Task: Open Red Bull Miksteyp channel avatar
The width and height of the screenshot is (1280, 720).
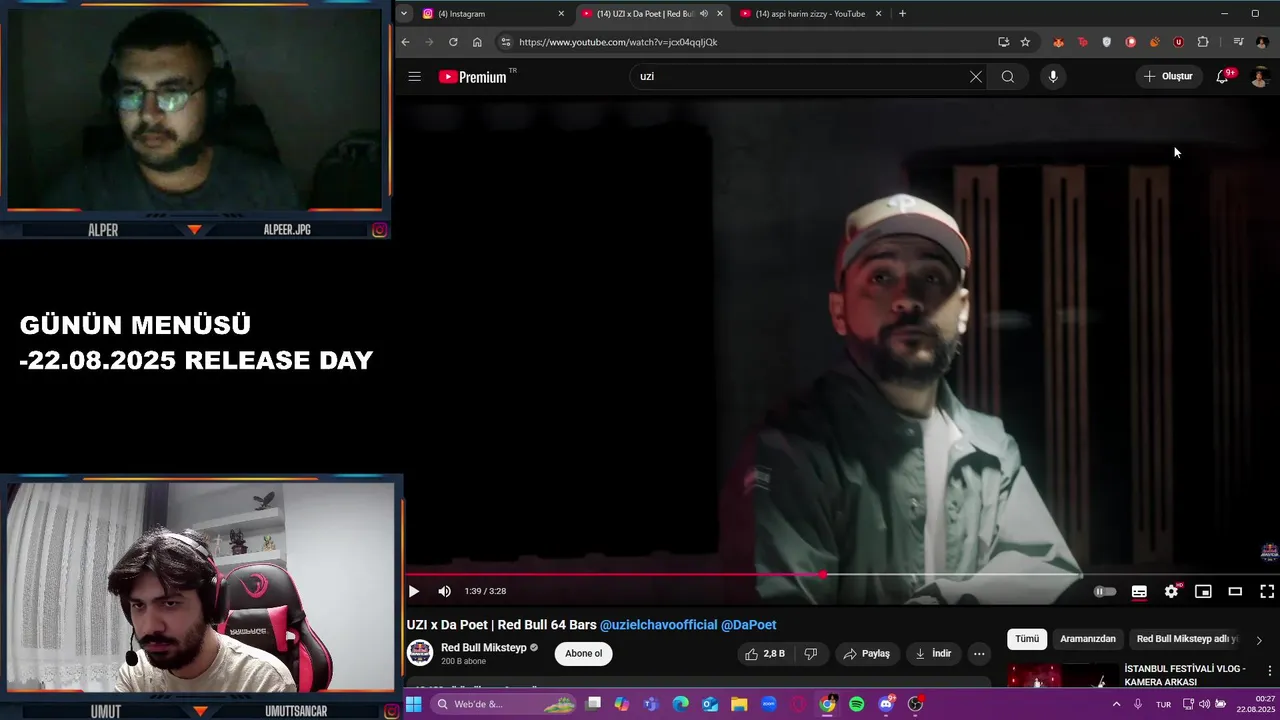Action: tap(420, 653)
